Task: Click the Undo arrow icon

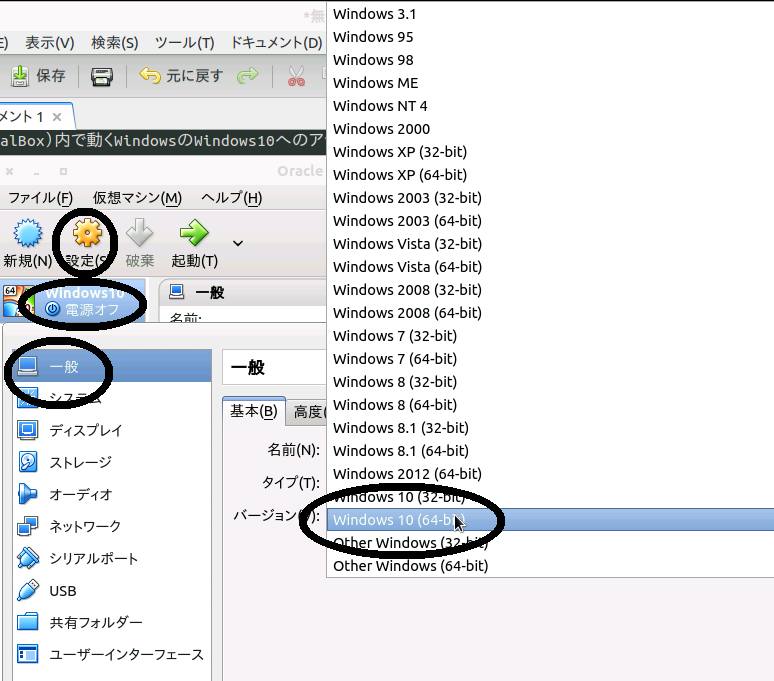Action: point(150,76)
